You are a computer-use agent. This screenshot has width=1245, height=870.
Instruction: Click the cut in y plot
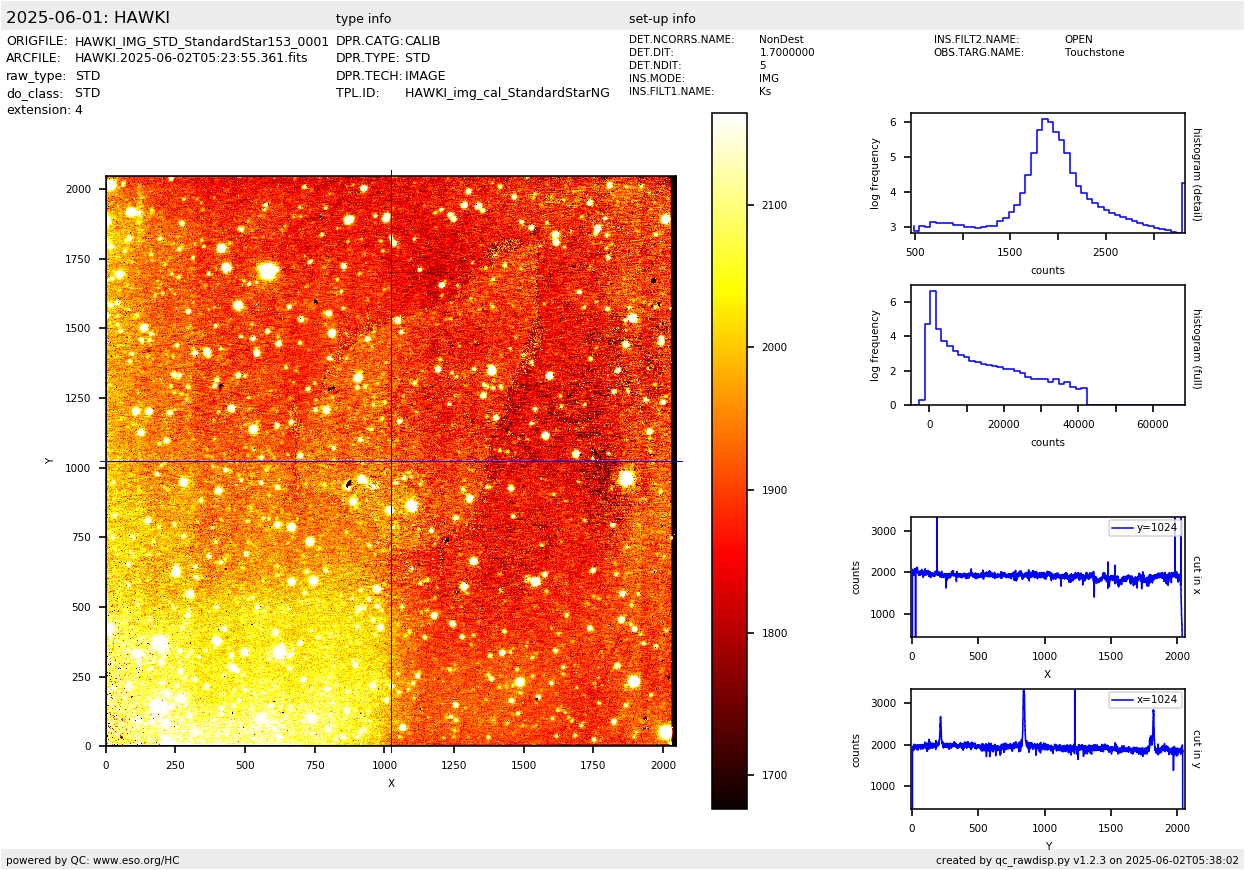(x=1047, y=749)
